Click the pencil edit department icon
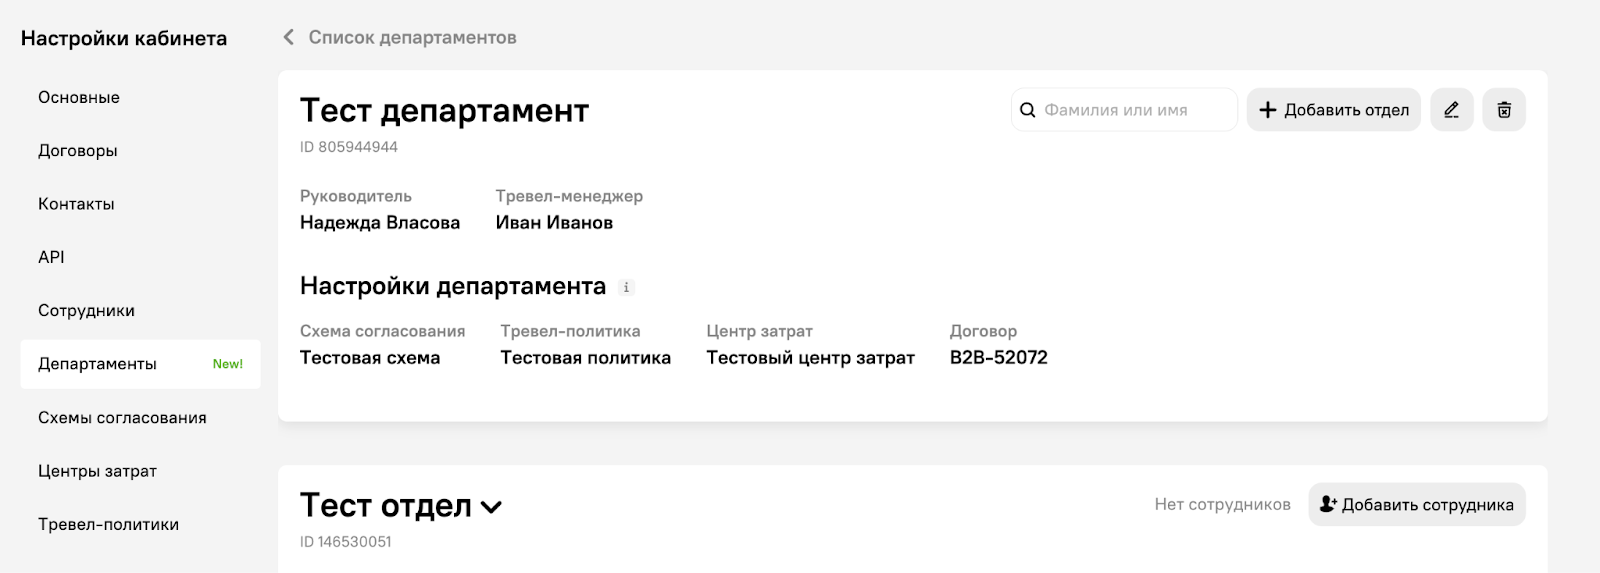The image size is (1600, 573). [x=1452, y=110]
